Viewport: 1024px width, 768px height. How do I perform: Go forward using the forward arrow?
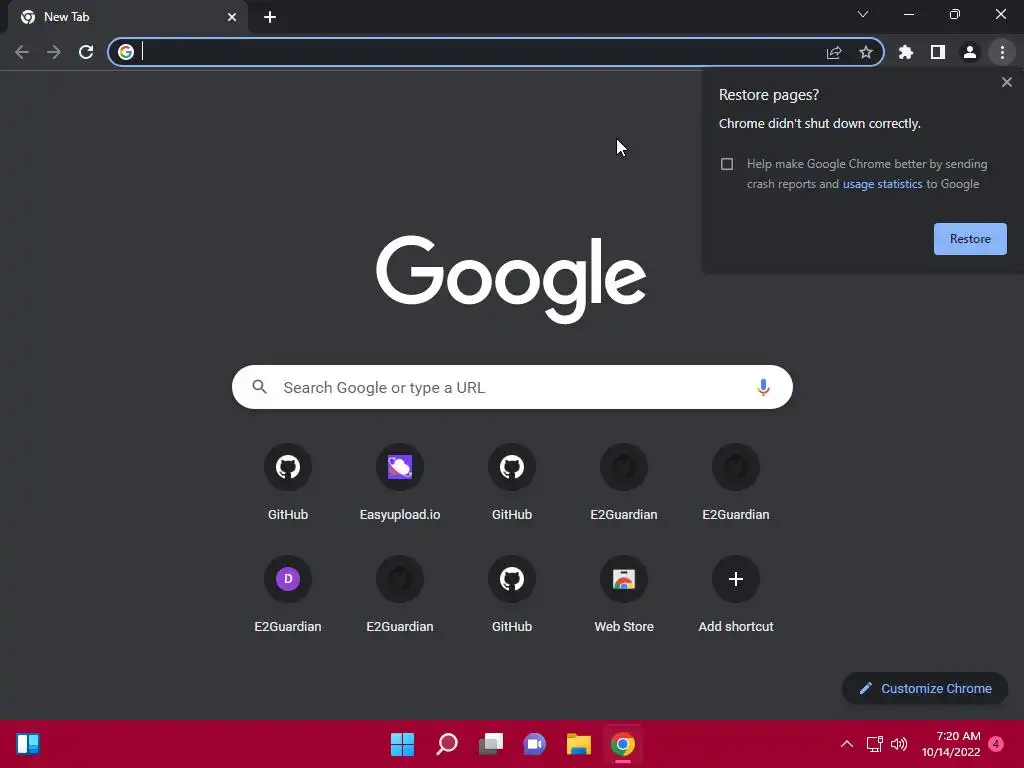(54, 52)
